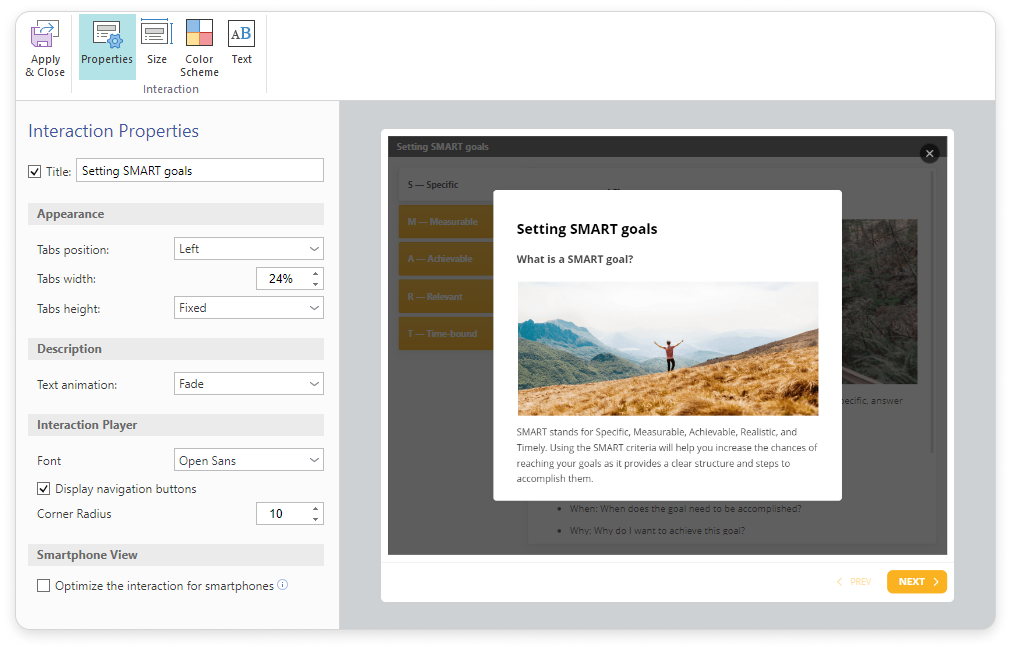The height and width of the screenshot is (649, 1011).
Task: Switch to the T — Time-bound tab
Action: tap(445, 334)
